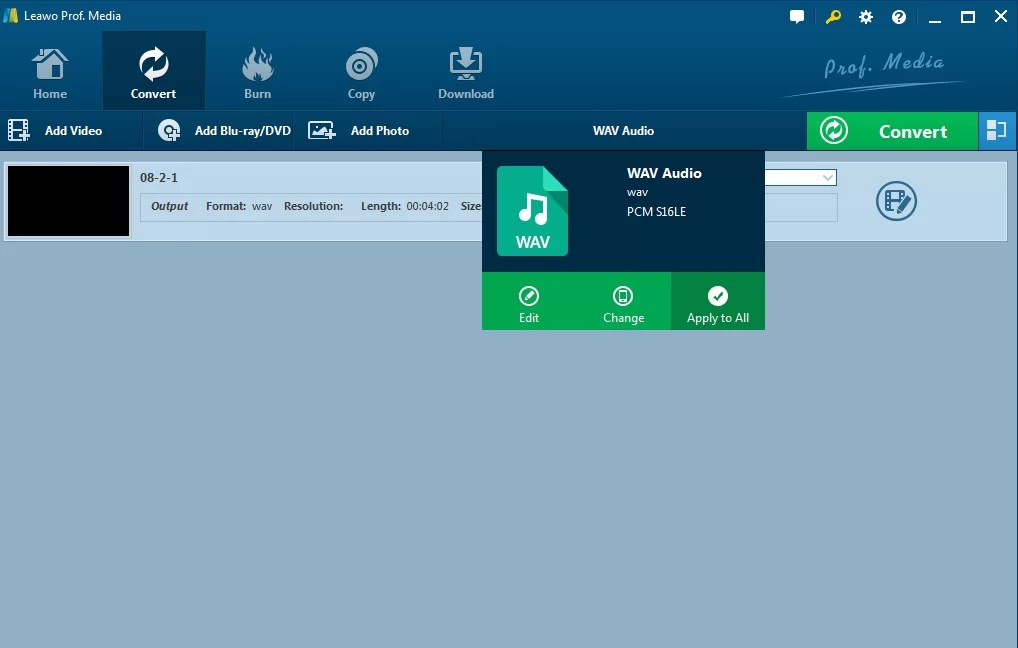This screenshot has width=1018, height=648.
Task: Click the Add Photo icon
Action: [x=322, y=130]
